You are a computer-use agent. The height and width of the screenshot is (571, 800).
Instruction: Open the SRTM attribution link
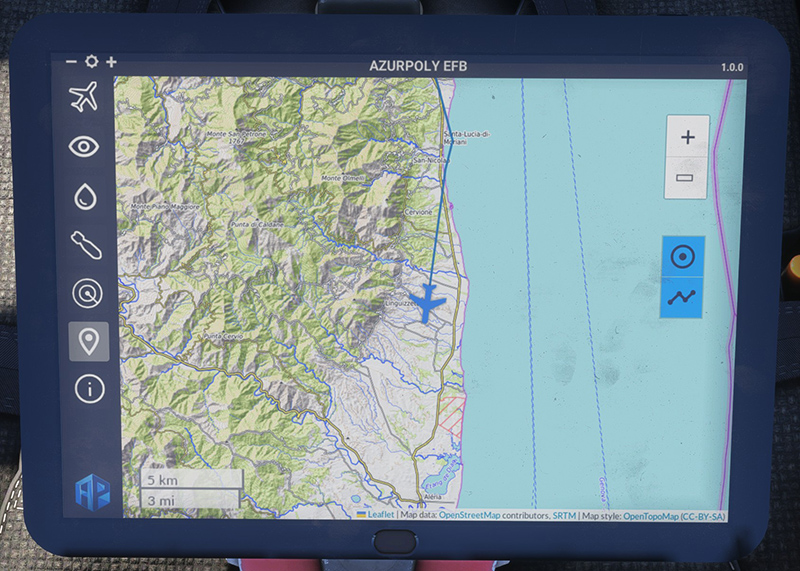(564, 516)
